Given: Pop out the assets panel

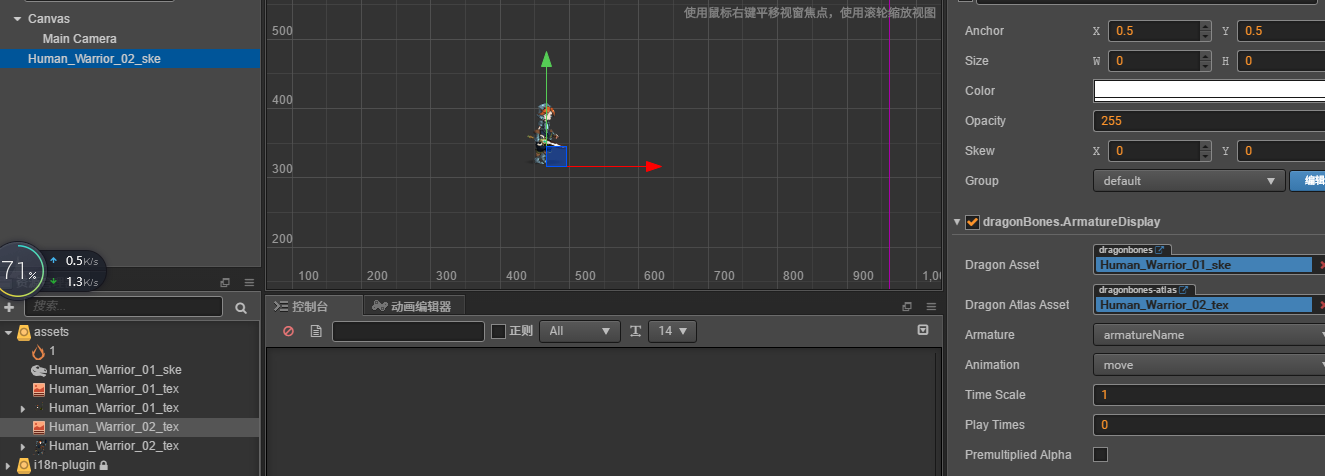Looking at the screenshot, I should tap(225, 283).
